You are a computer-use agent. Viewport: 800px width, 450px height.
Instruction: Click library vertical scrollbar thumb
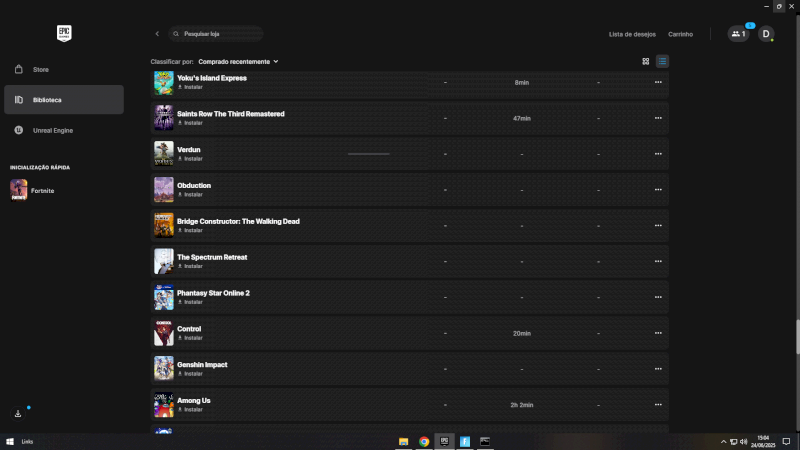pyautogui.click(x=797, y=337)
